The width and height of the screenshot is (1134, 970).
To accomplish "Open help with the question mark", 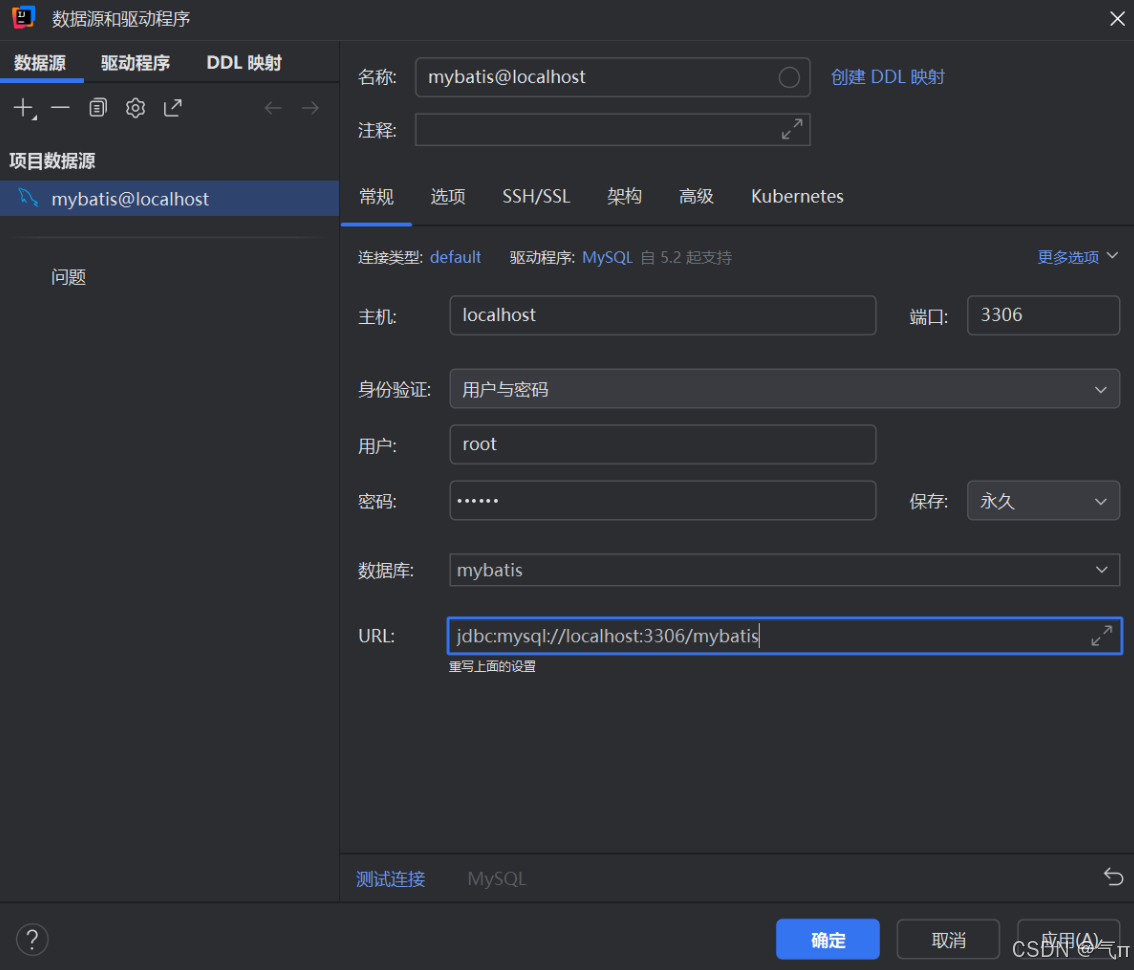I will pos(32,940).
